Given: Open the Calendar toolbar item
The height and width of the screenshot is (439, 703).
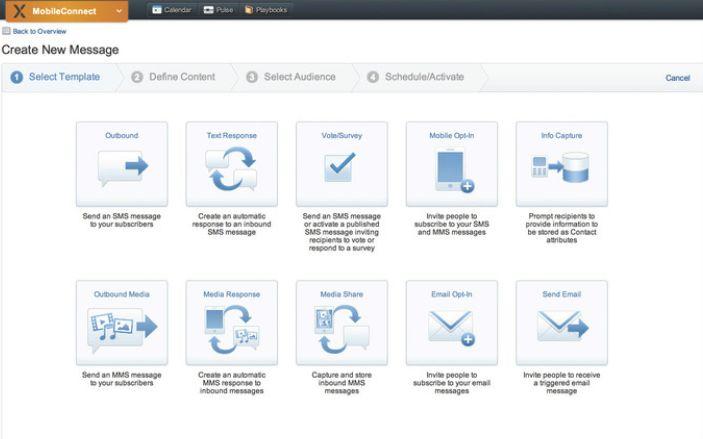Looking at the screenshot, I should tap(172, 10).
